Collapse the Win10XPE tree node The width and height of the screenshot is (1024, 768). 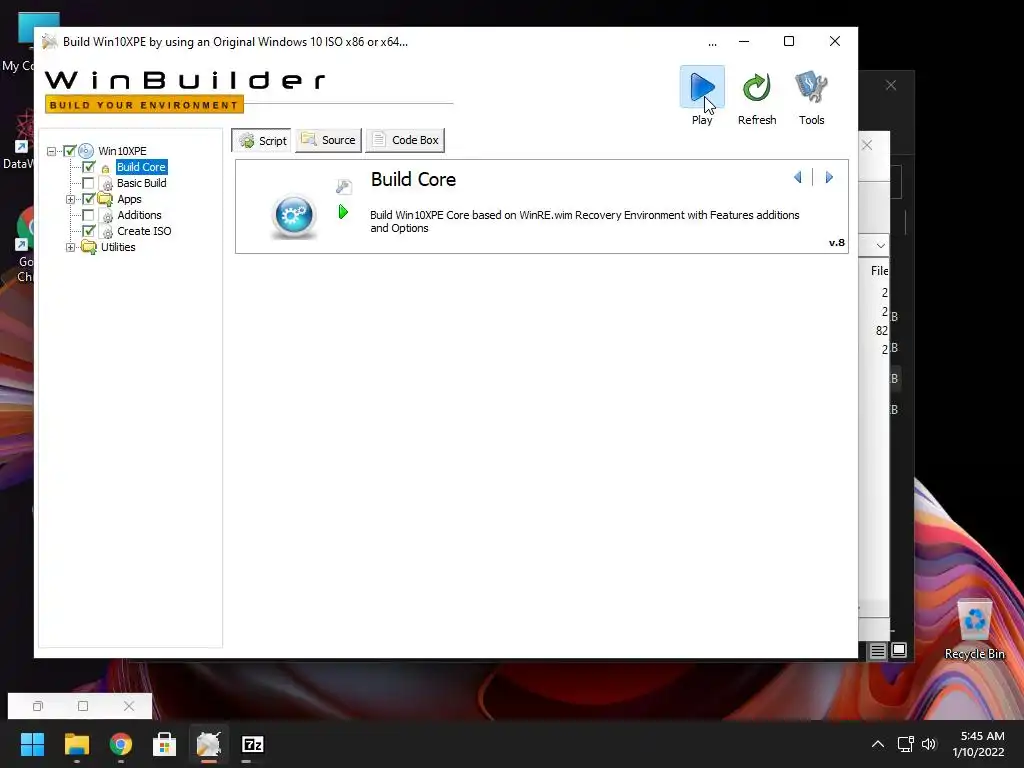pyautogui.click(x=52, y=152)
